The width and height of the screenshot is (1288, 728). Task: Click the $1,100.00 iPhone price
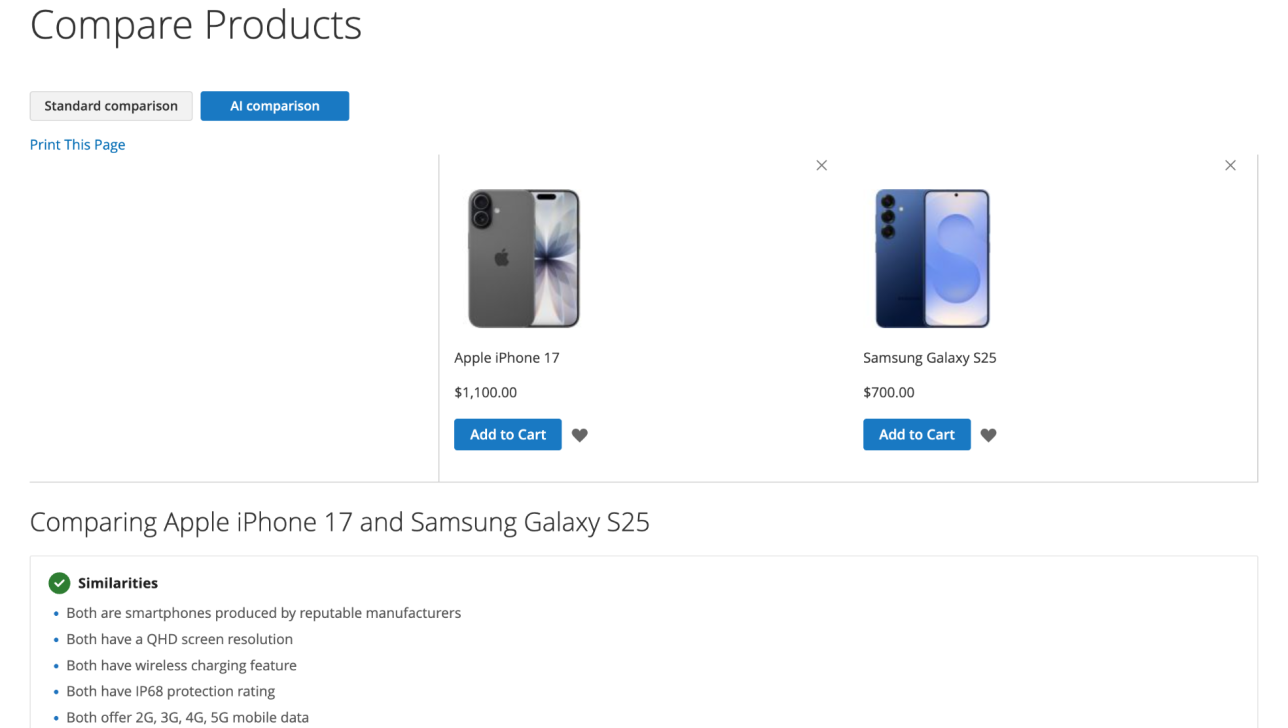[486, 393]
